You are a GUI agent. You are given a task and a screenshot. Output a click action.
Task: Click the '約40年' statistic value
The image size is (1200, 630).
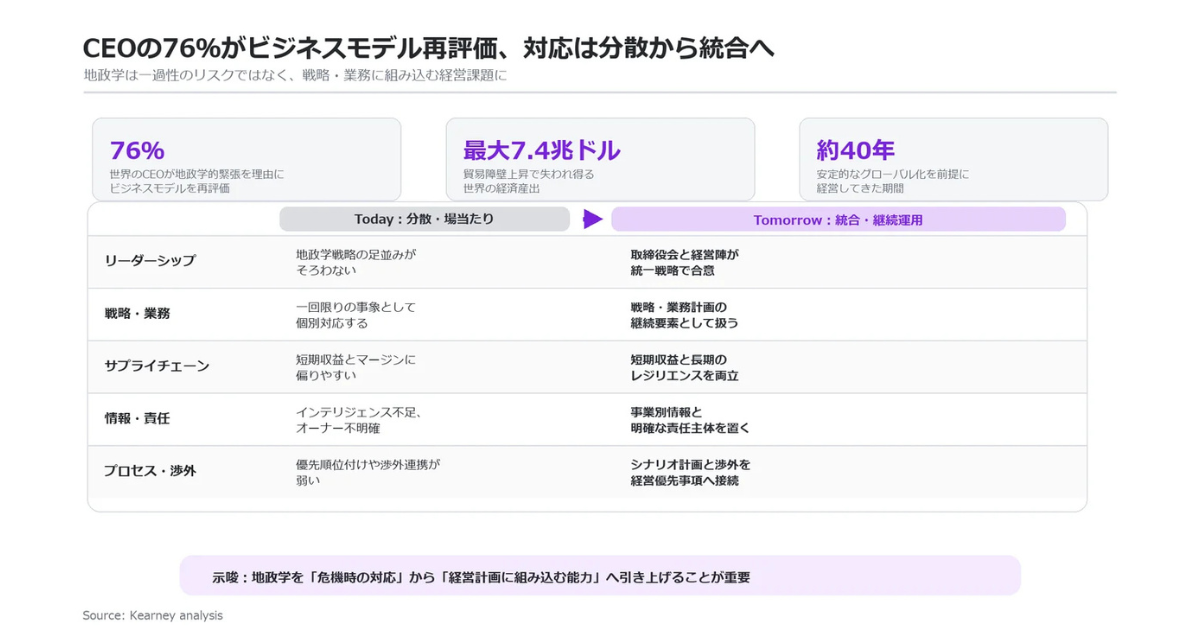(x=855, y=151)
